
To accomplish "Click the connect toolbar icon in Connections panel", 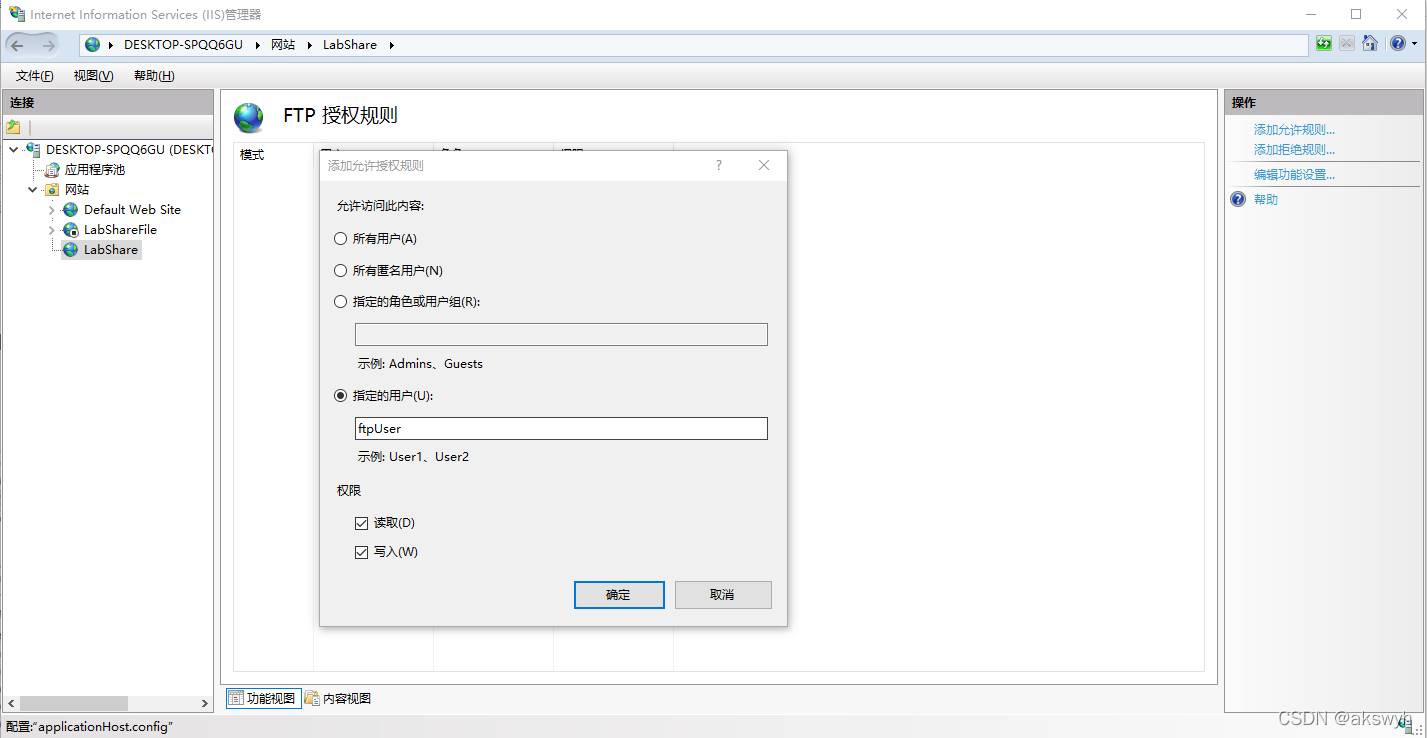I will tap(13, 127).
